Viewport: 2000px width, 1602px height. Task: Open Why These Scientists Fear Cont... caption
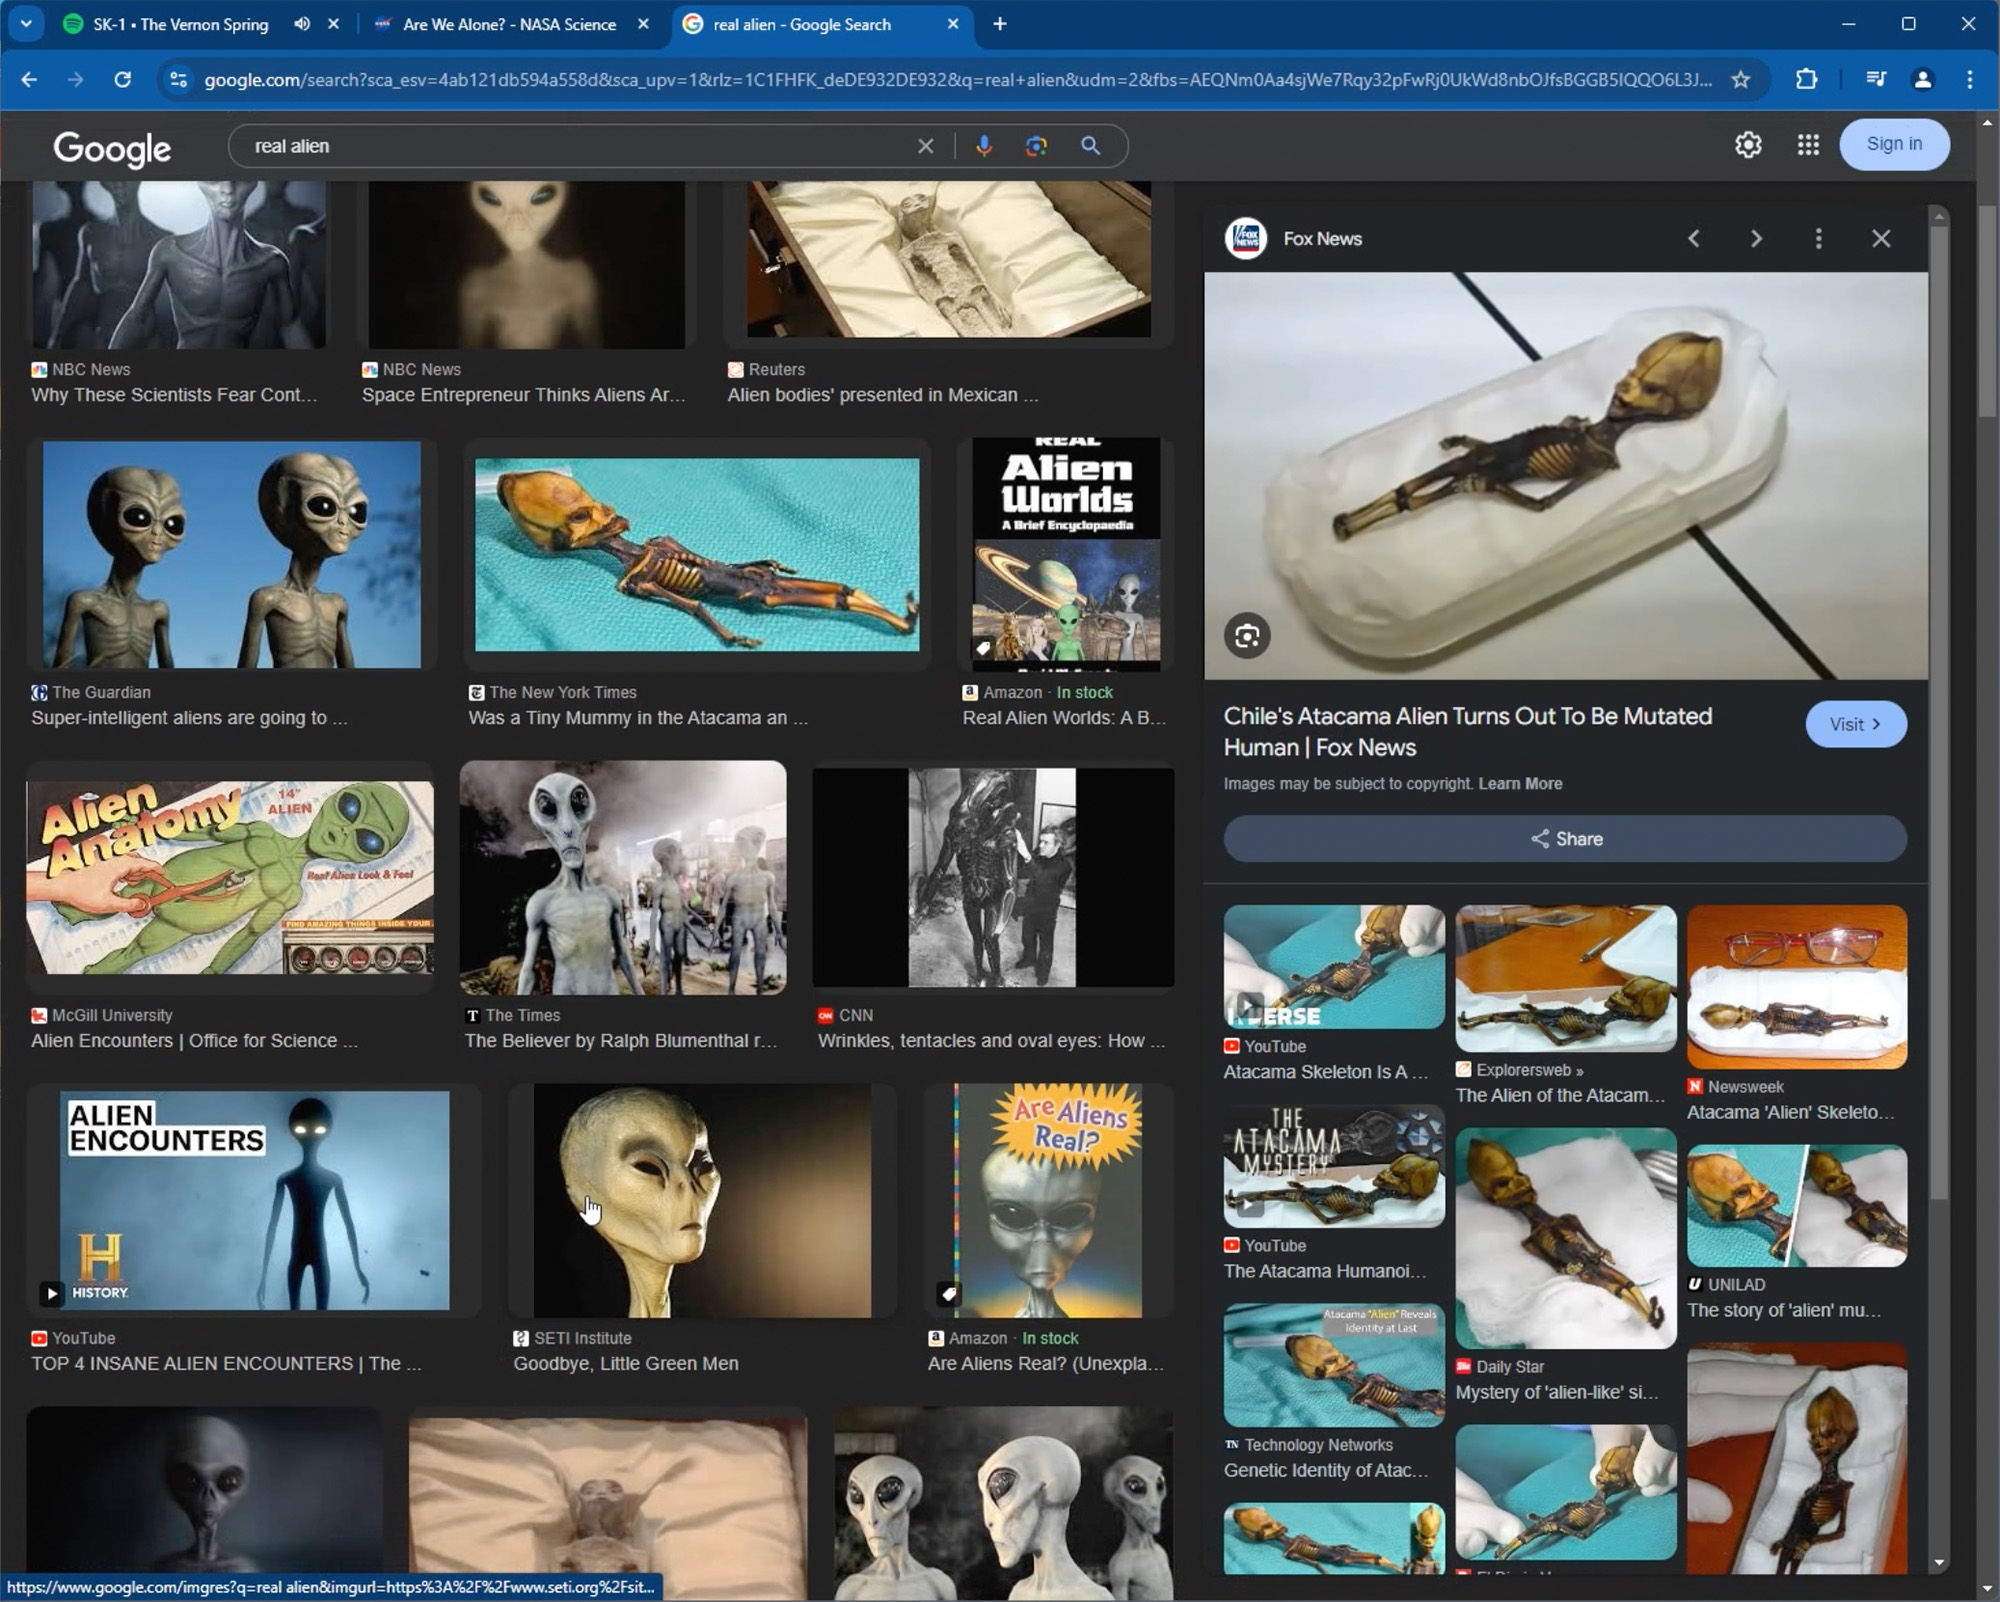174,394
